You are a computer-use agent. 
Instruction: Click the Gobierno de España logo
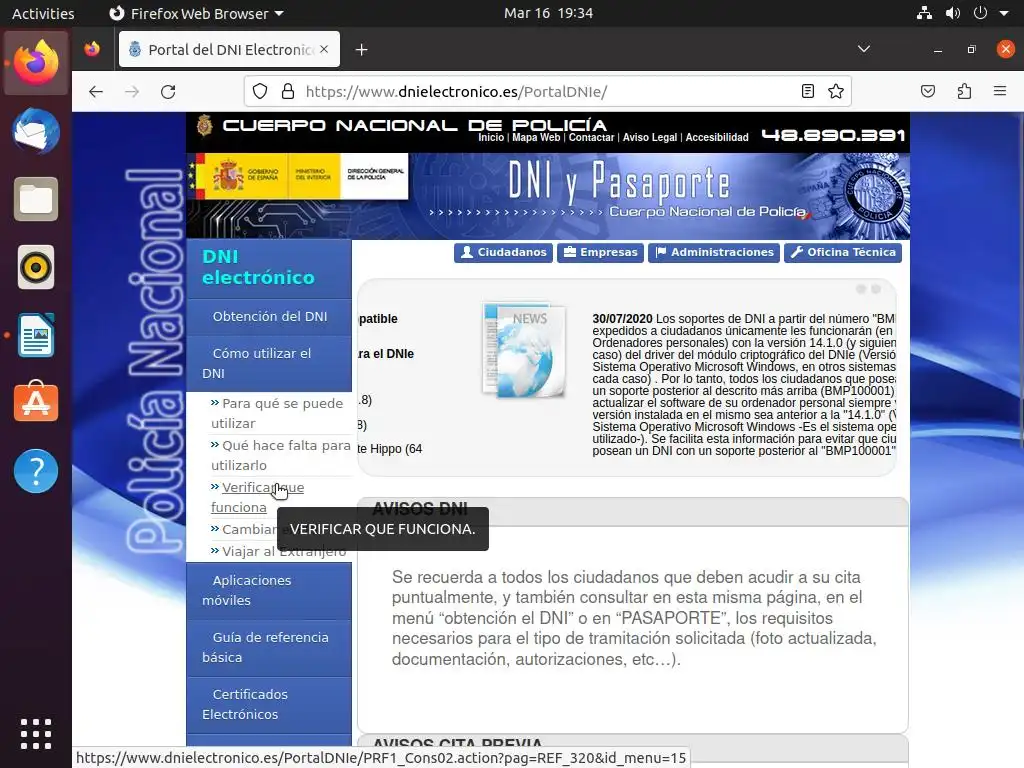(x=247, y=176)
